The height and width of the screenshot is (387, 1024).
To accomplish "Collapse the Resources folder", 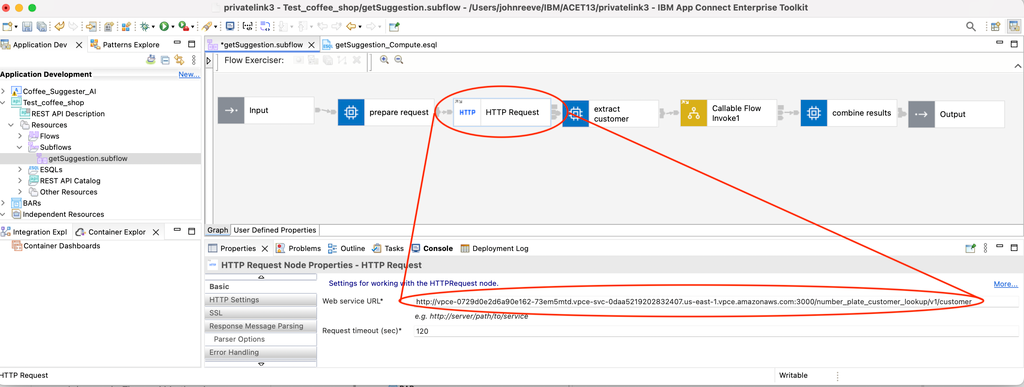I will pyautogui.click(x=11, y=125).
